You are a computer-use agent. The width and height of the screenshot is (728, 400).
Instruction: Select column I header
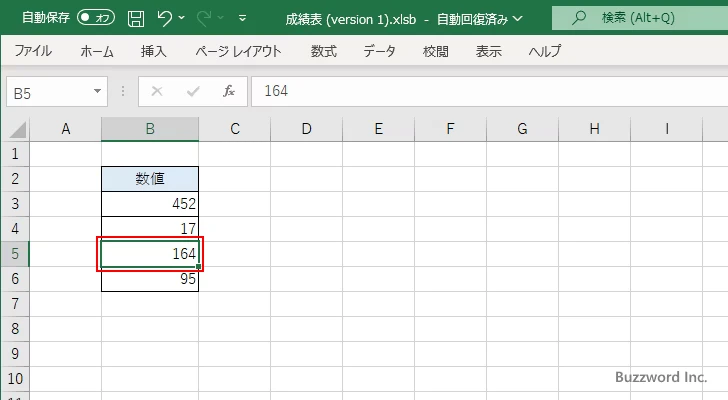667,129
